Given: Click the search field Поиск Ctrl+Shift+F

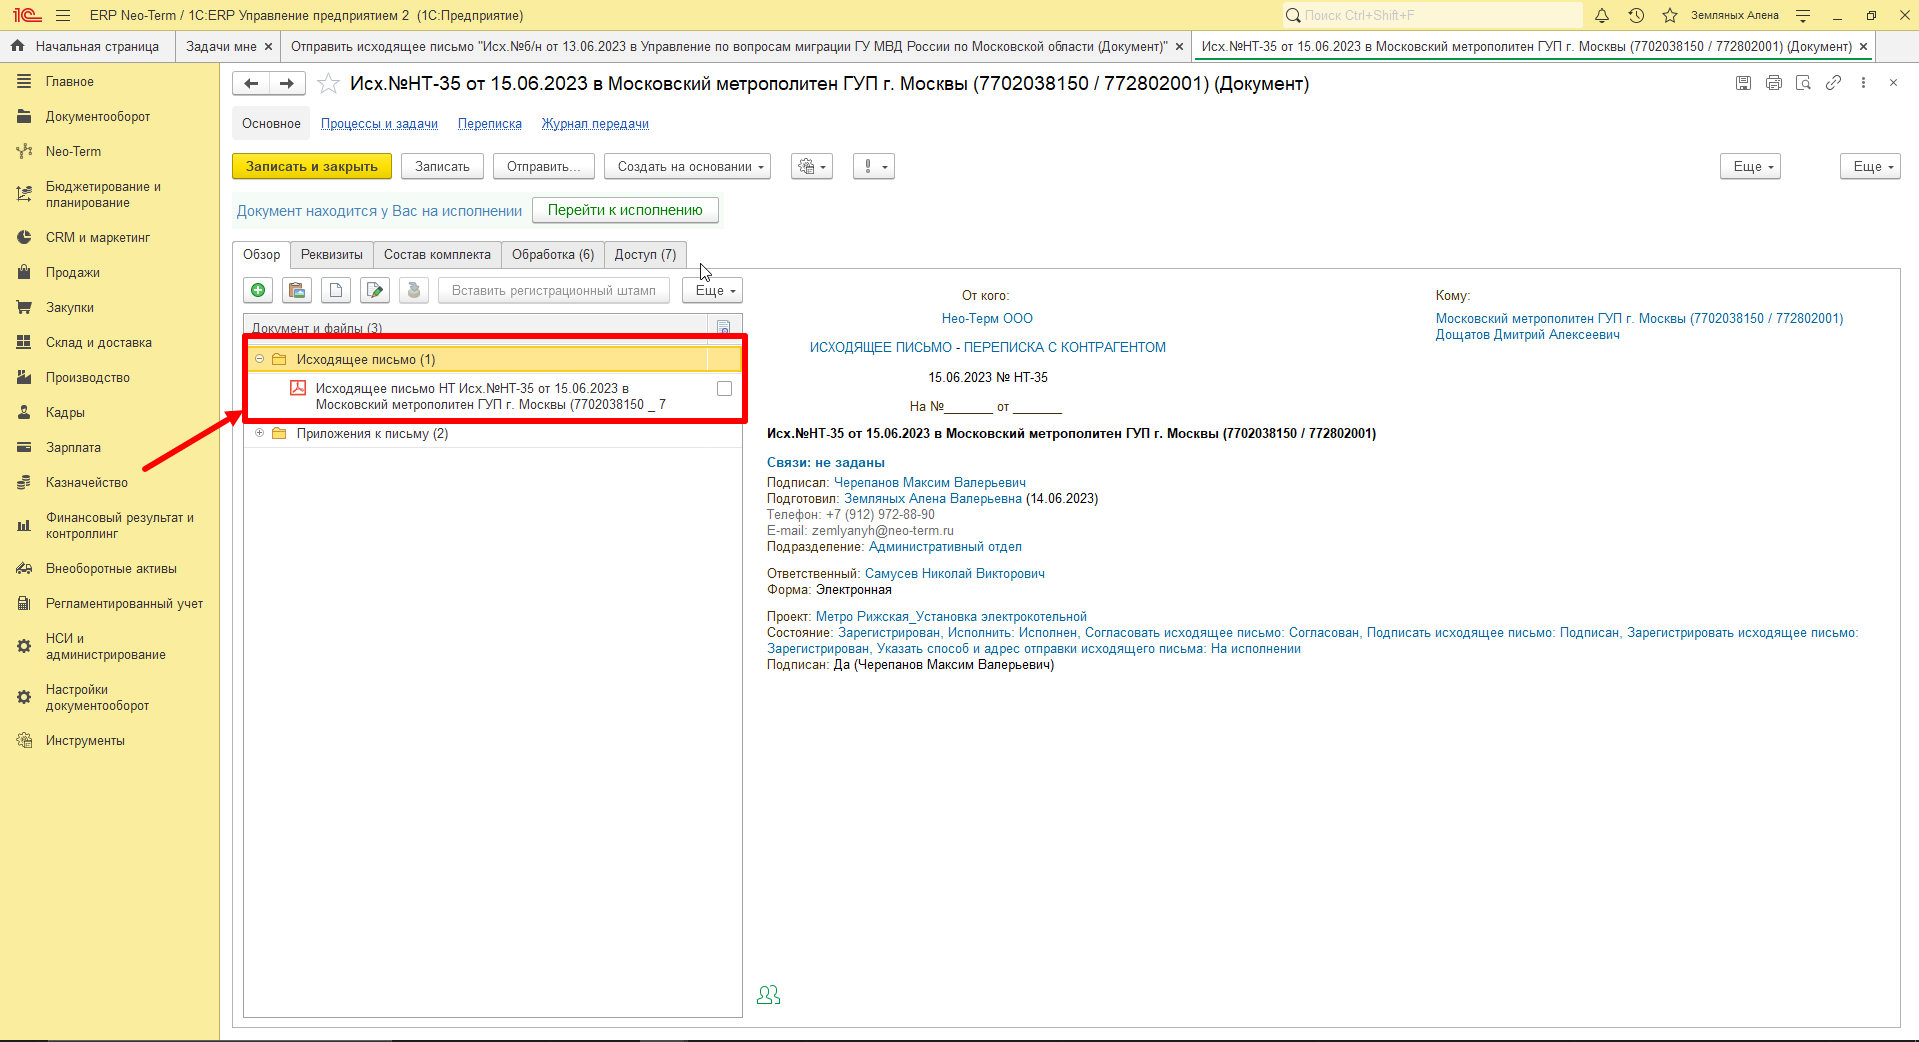Looking at the screenshot, I should [1432, 15].
